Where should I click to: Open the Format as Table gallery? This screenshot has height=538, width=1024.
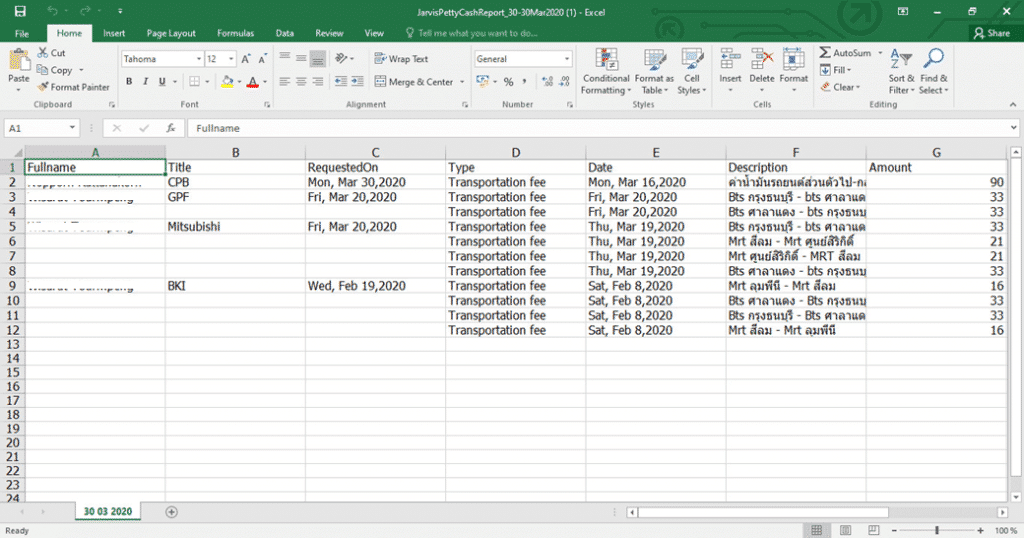coord(654,60)
